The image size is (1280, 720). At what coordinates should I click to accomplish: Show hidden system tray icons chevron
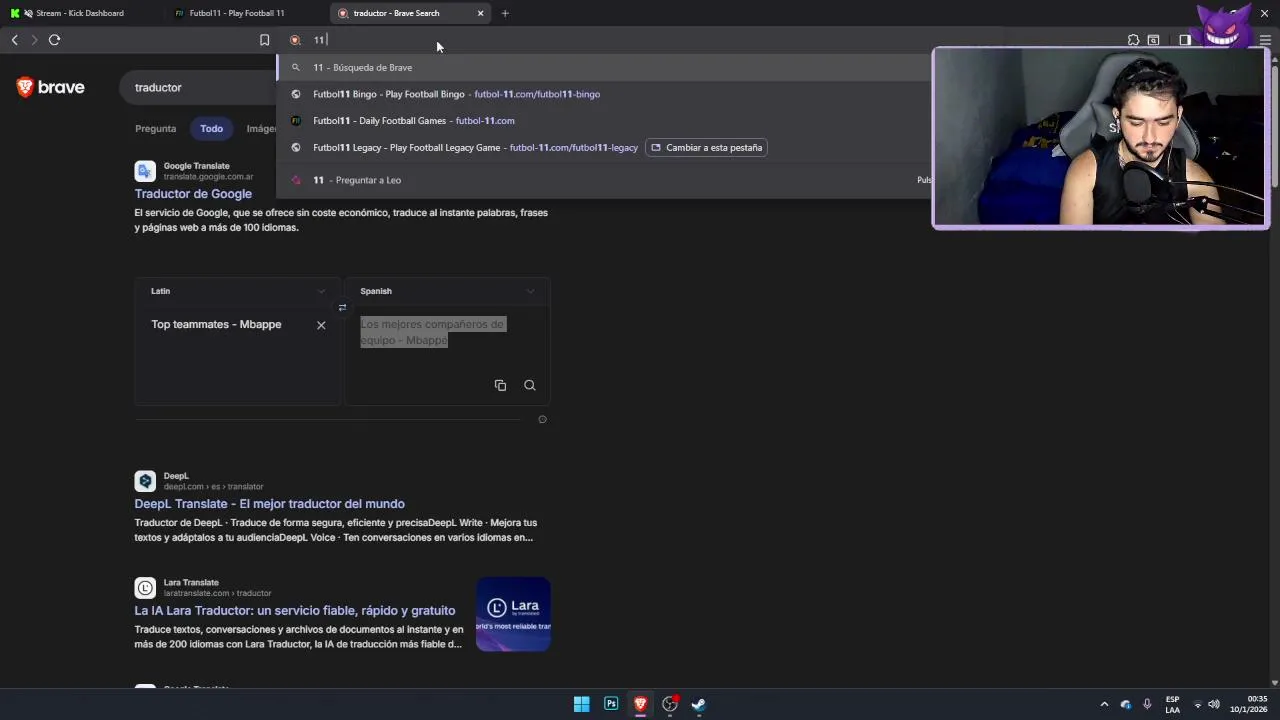coord(1104,704)
